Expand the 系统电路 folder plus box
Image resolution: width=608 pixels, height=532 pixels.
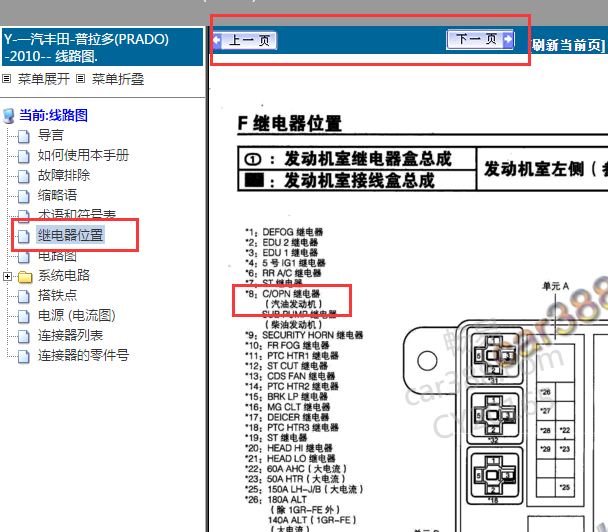(7, 276)
